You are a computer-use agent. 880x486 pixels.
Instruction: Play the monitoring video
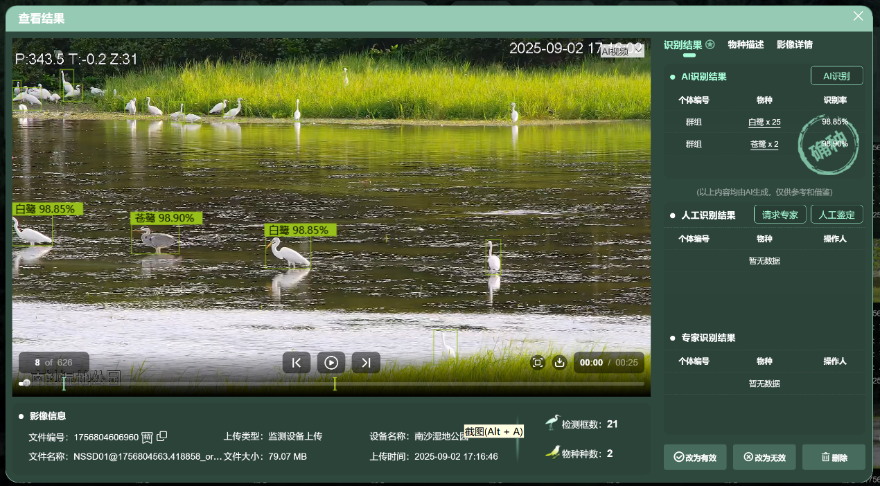pos(331,363)
